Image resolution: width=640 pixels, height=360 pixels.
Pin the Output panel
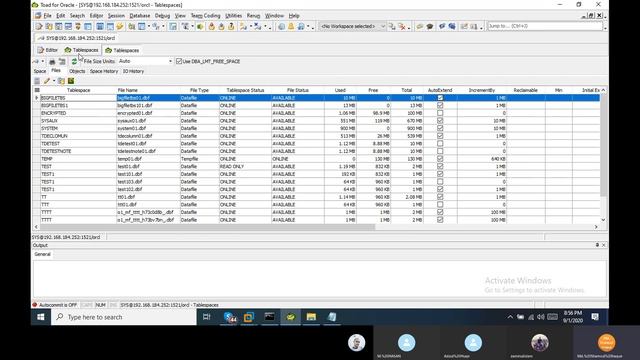pos(597,245)
